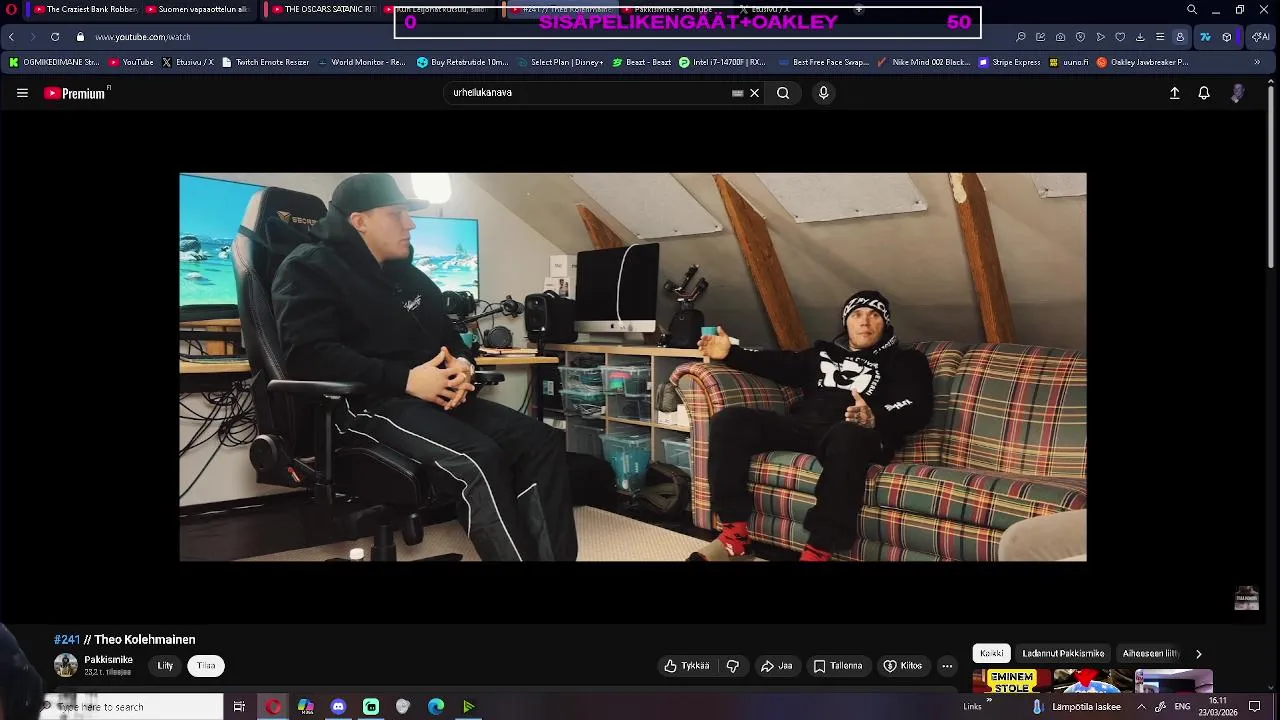Open YouTube notifications bell
Viewport: 1280px width, 720px height.
pos(1204,93)
